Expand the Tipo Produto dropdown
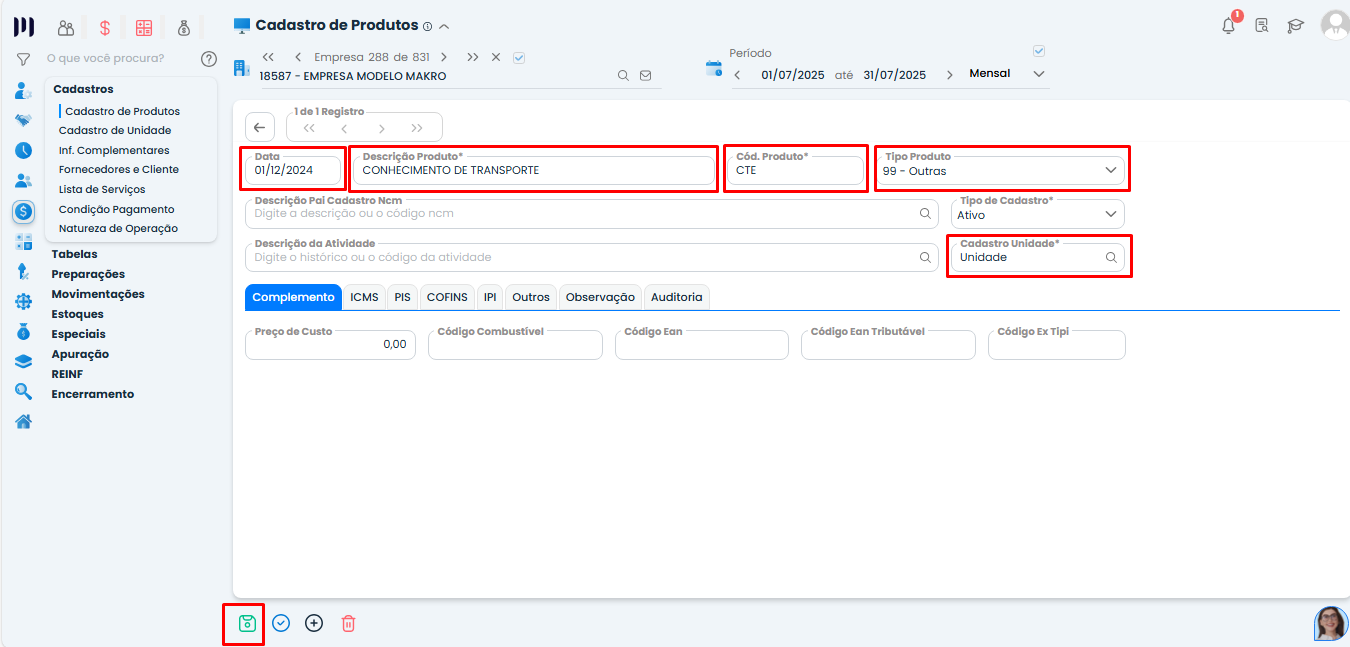 click(1110, 171)
